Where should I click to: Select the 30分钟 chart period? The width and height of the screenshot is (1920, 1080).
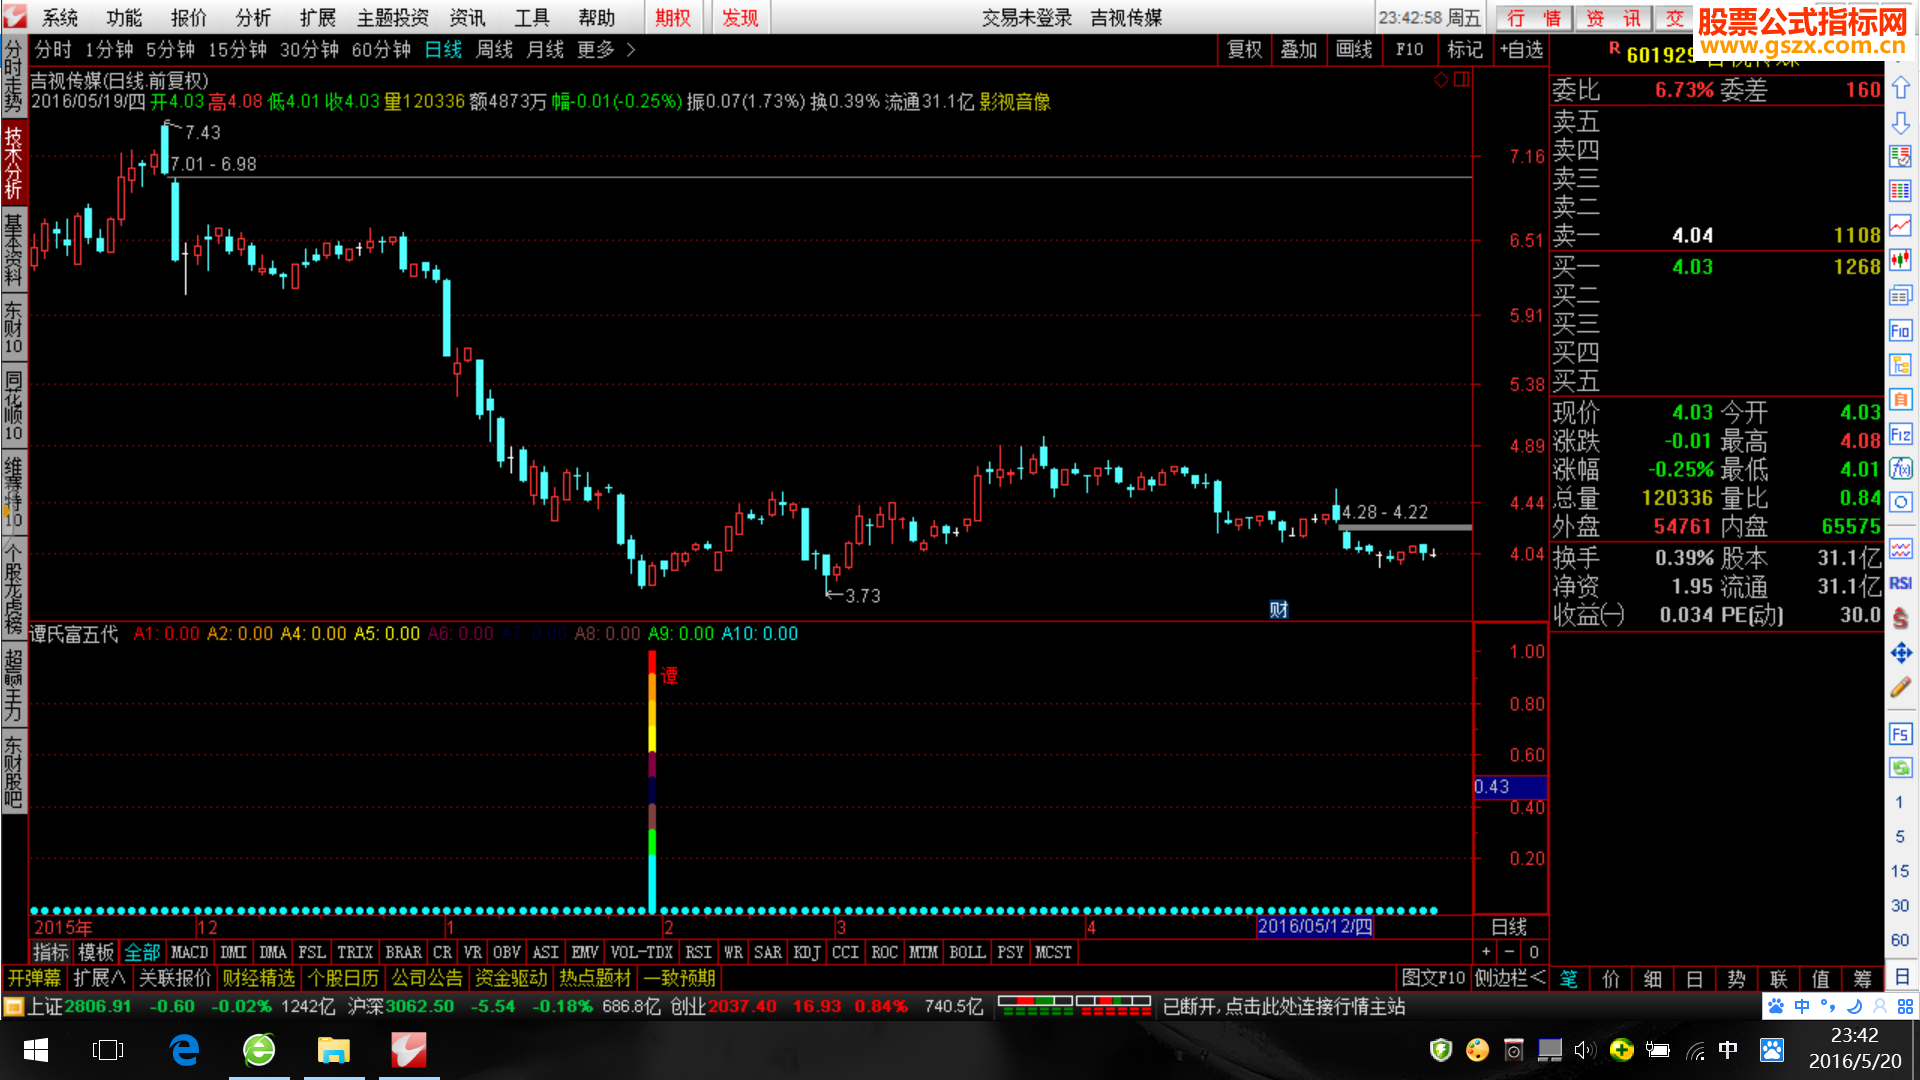pyautogui.click(x=309, y=50)
